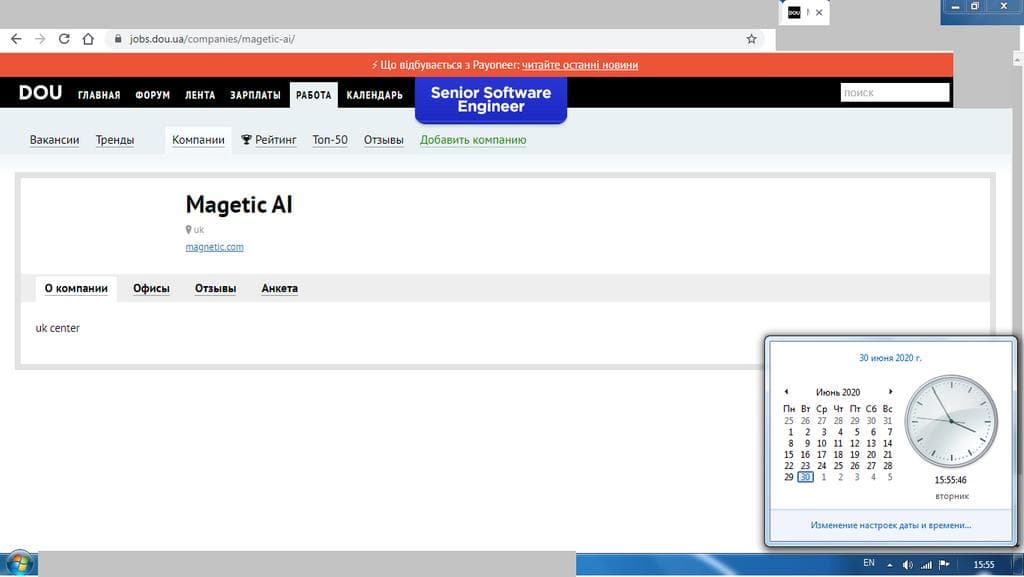Open the browser home page

pyautogui.click(x=88, y=39)
